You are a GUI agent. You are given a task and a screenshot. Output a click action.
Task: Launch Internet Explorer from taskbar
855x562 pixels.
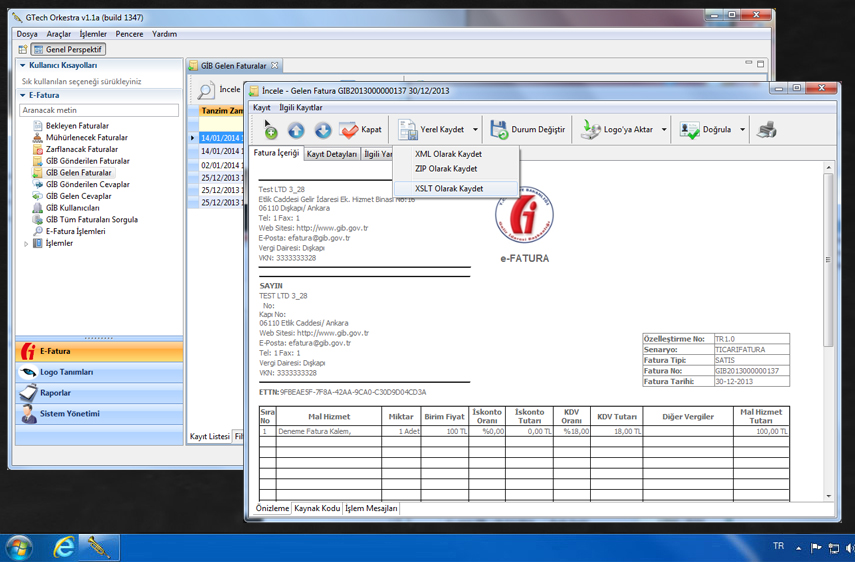click(64, 548)
